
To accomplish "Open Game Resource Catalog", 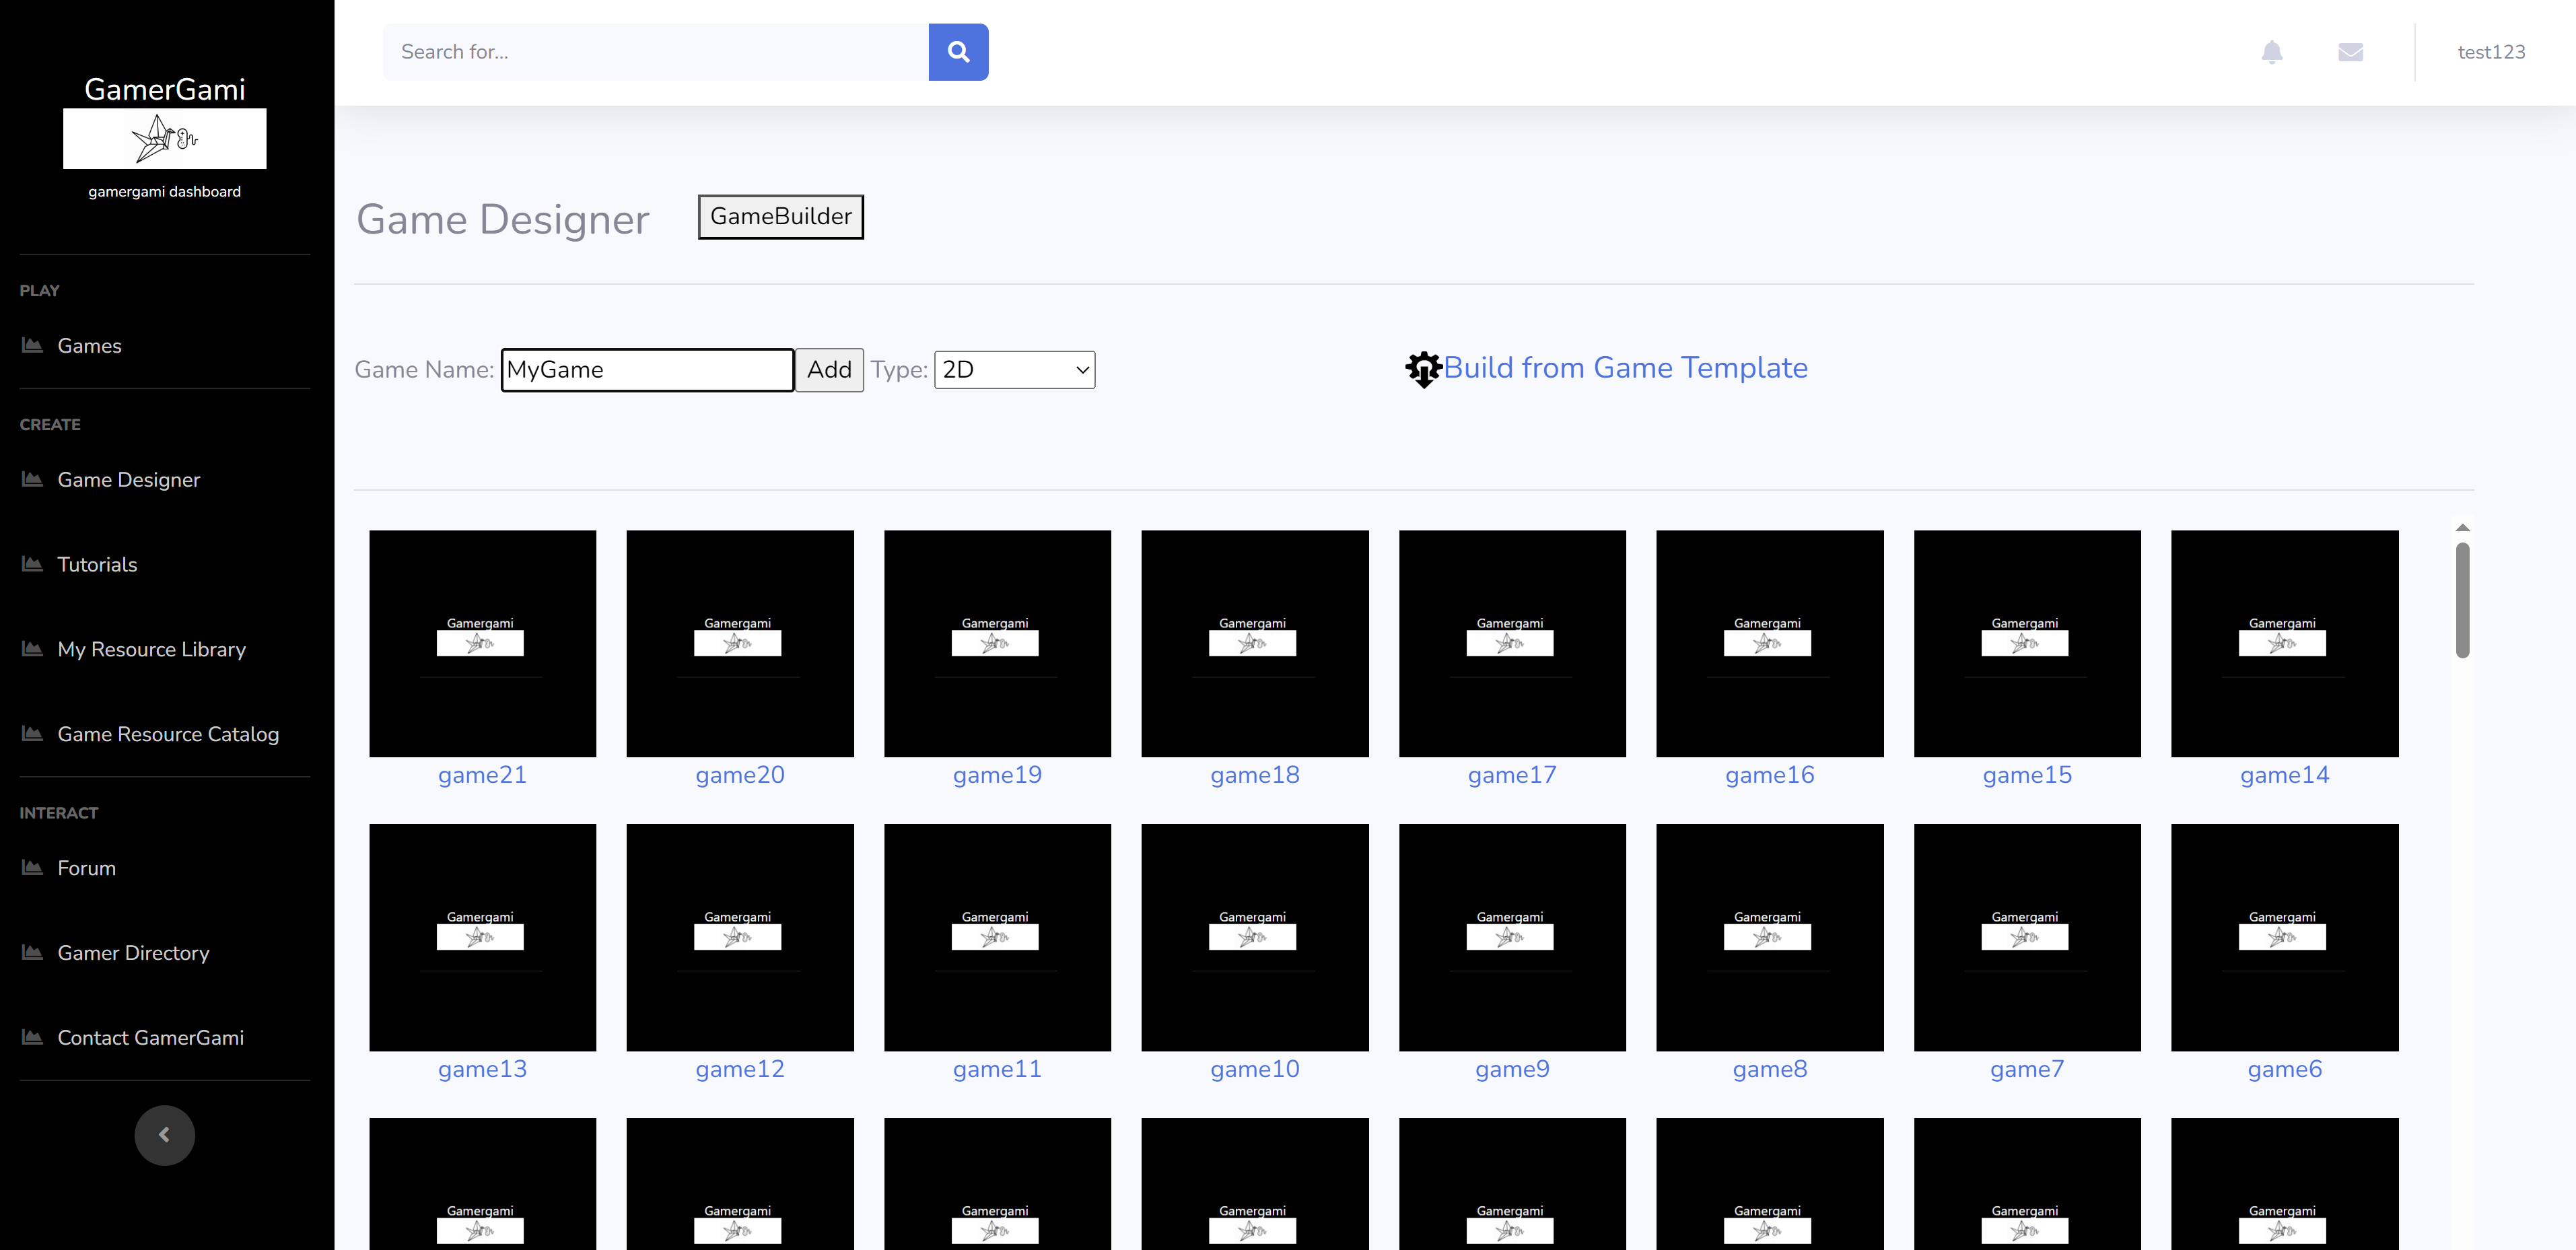I will tap(168, 734).
